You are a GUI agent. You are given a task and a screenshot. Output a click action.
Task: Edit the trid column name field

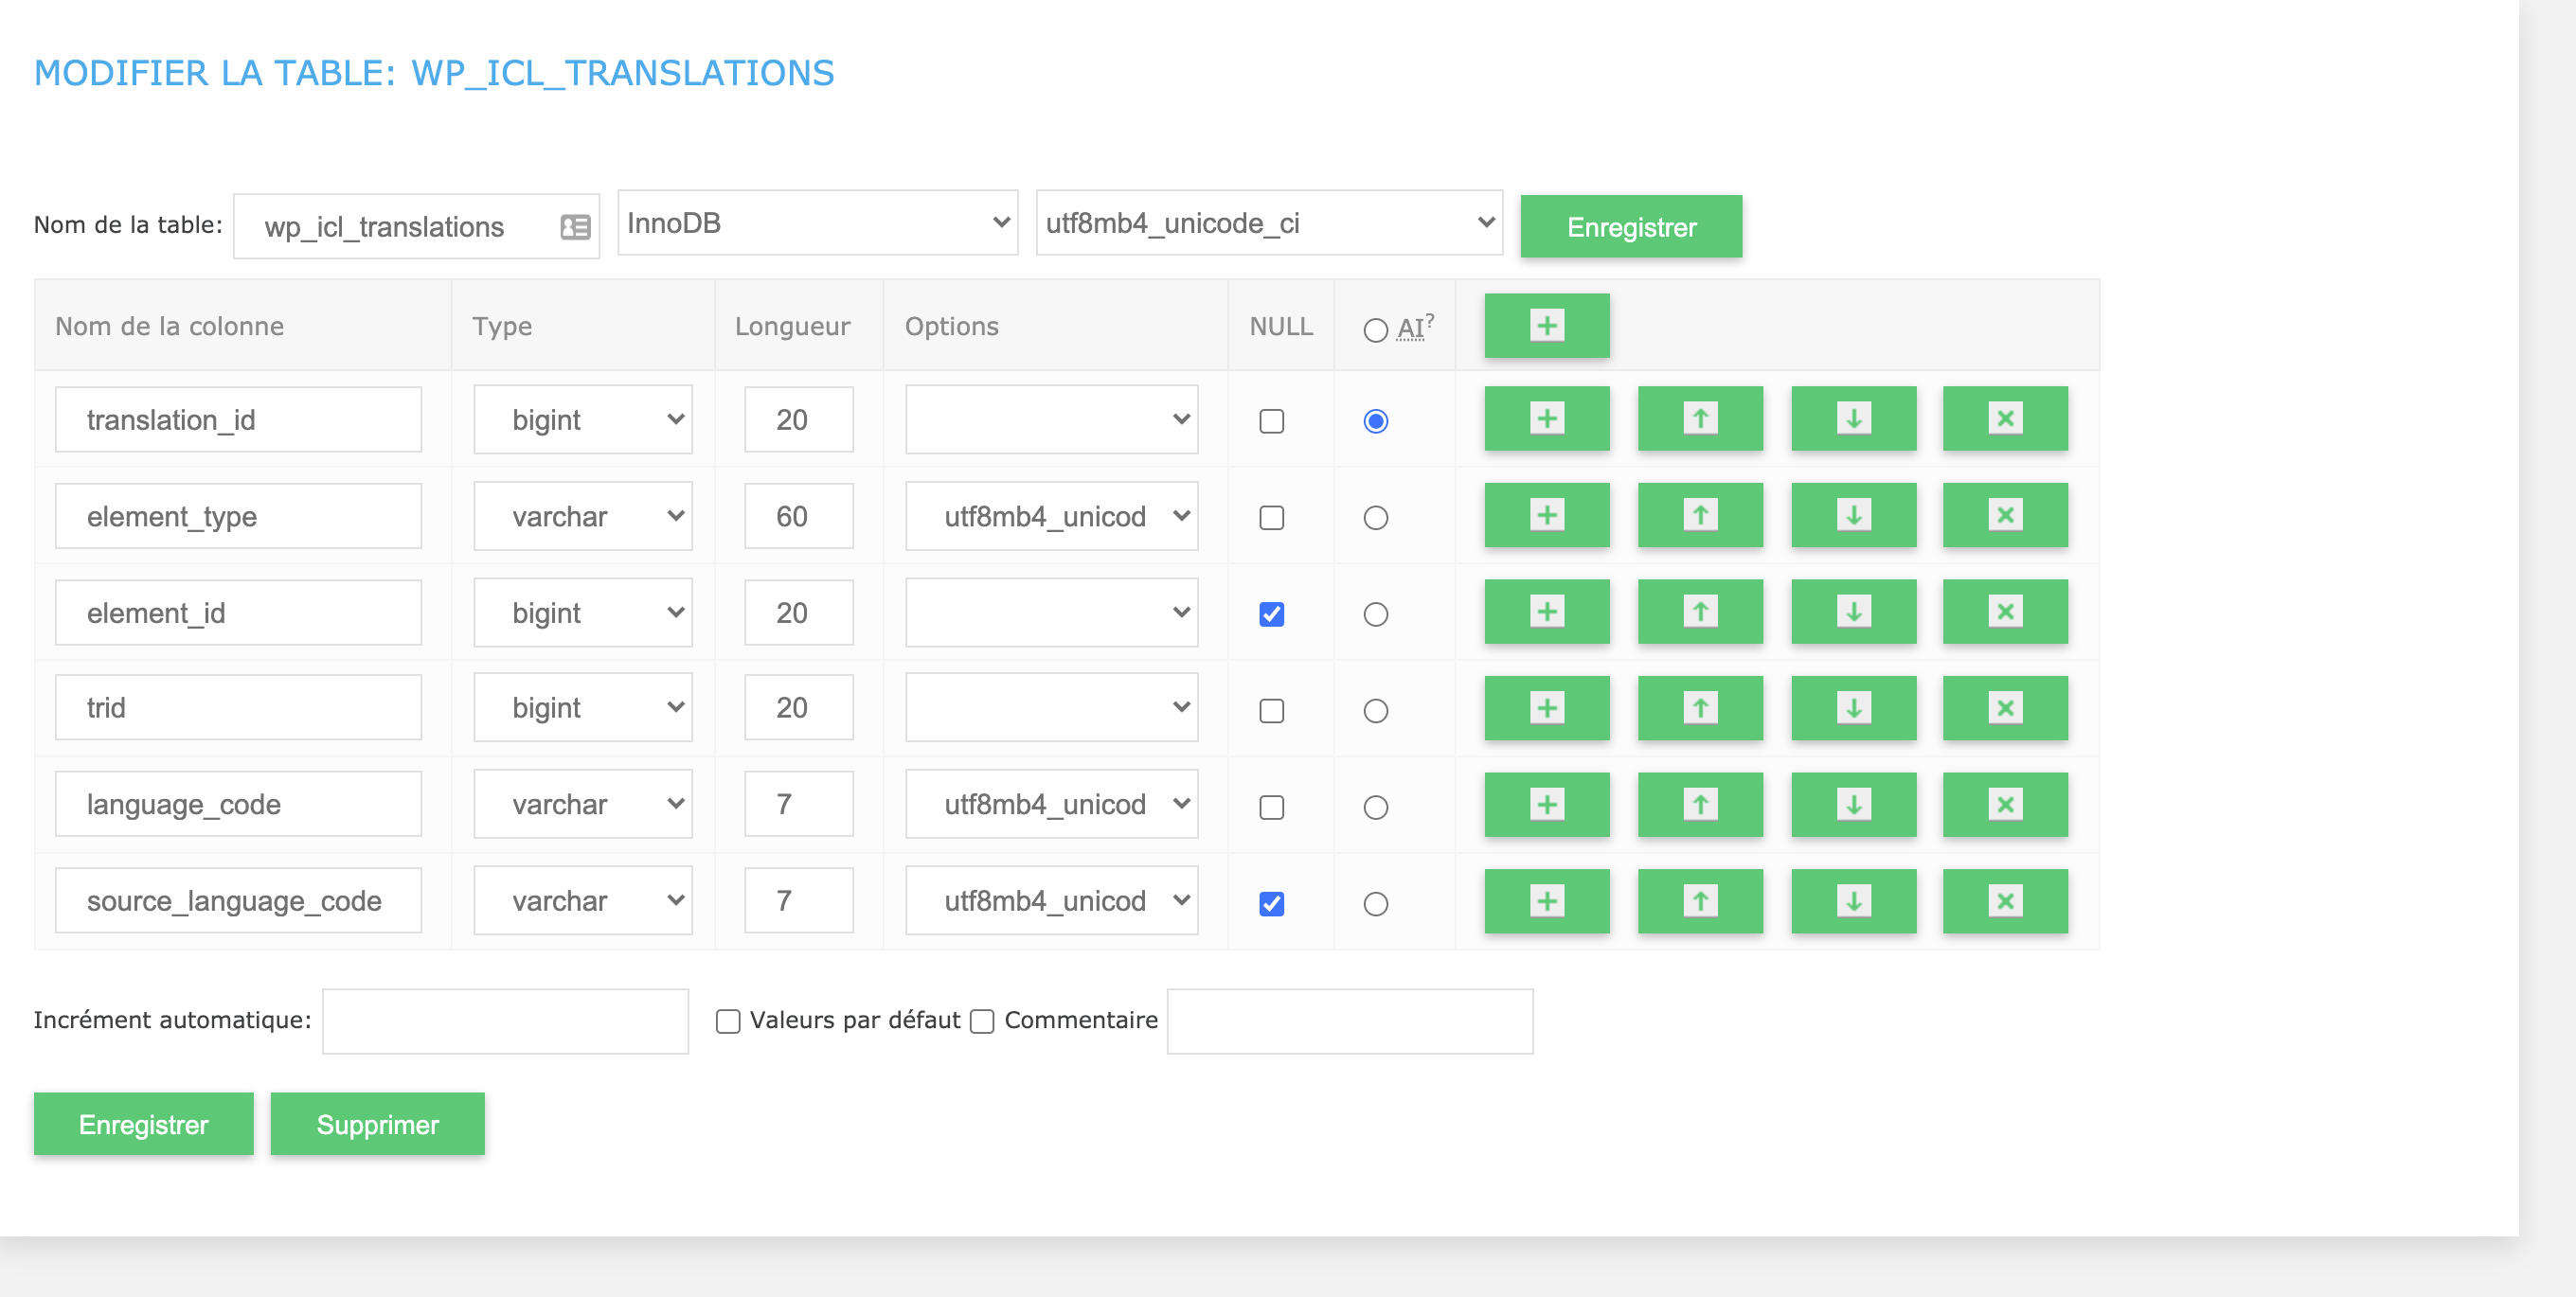(238, 708)
